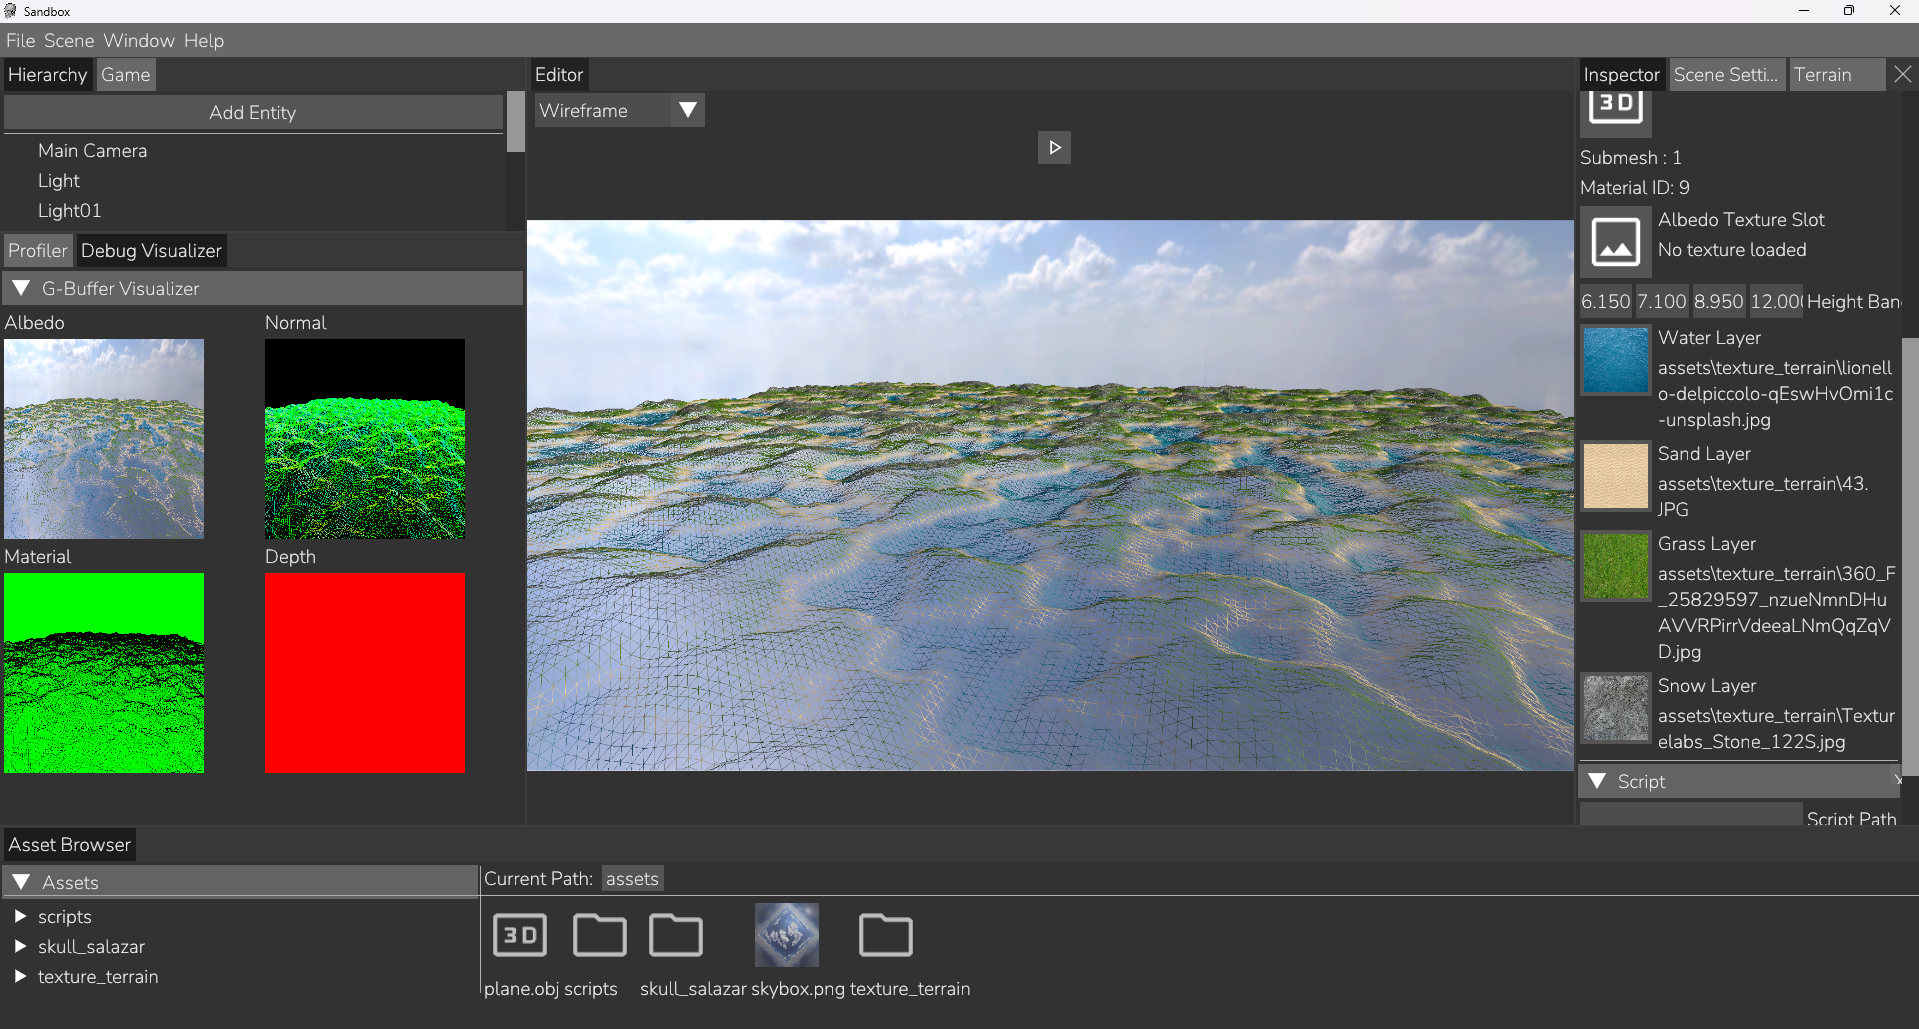Switch to the Terrain tab
The width and height of the screenshot is (1919, 1029).
pos(1836,75)
